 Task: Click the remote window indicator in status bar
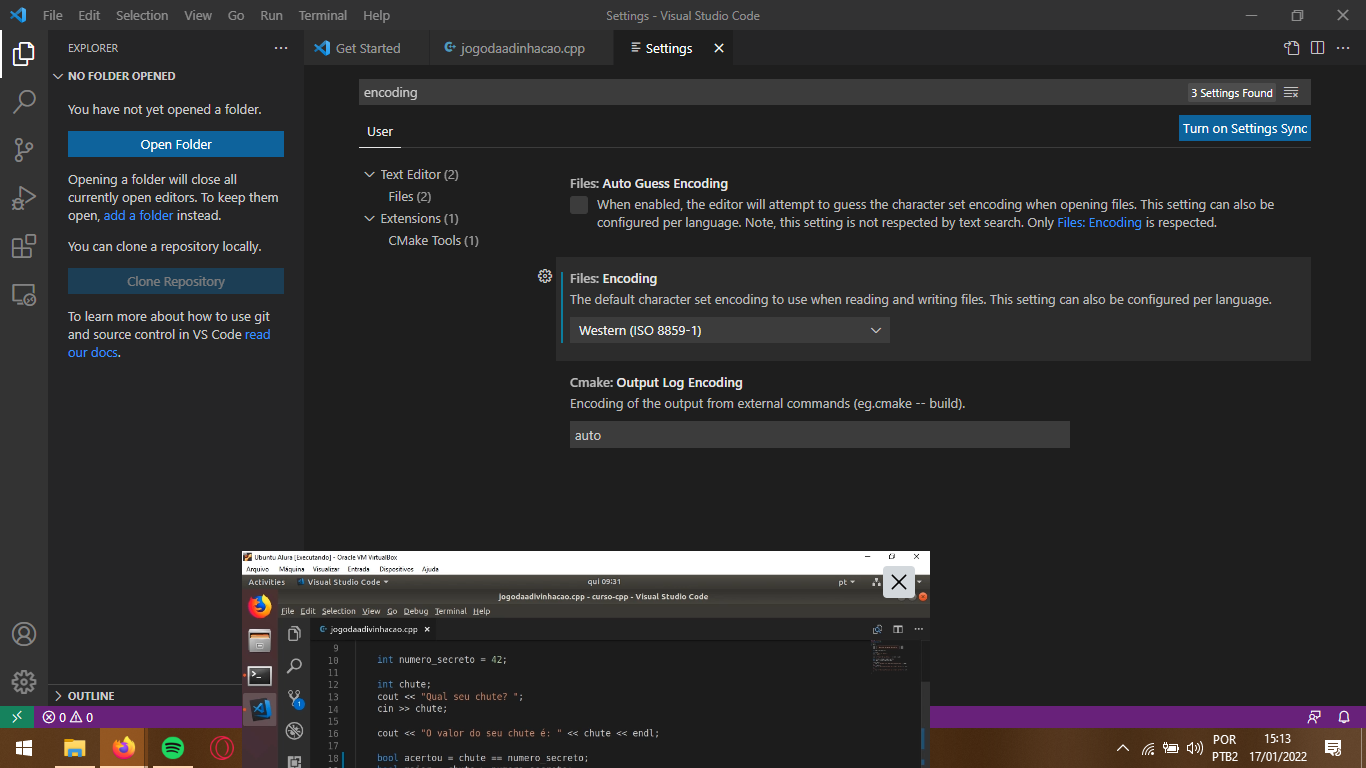pos(17,717)
